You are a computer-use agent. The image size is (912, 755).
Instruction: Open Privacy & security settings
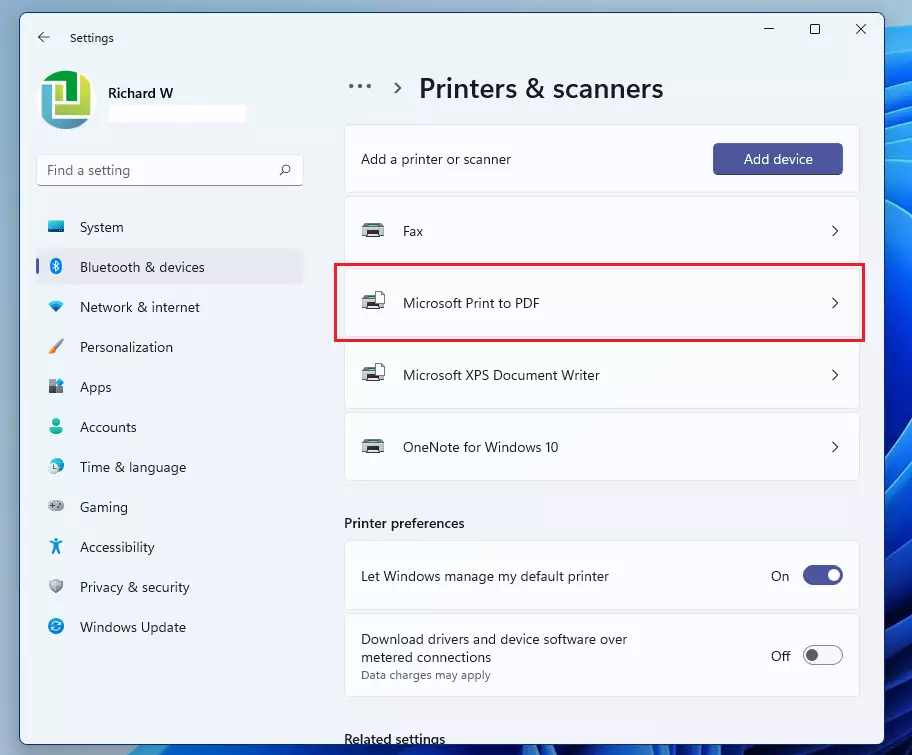170,587
